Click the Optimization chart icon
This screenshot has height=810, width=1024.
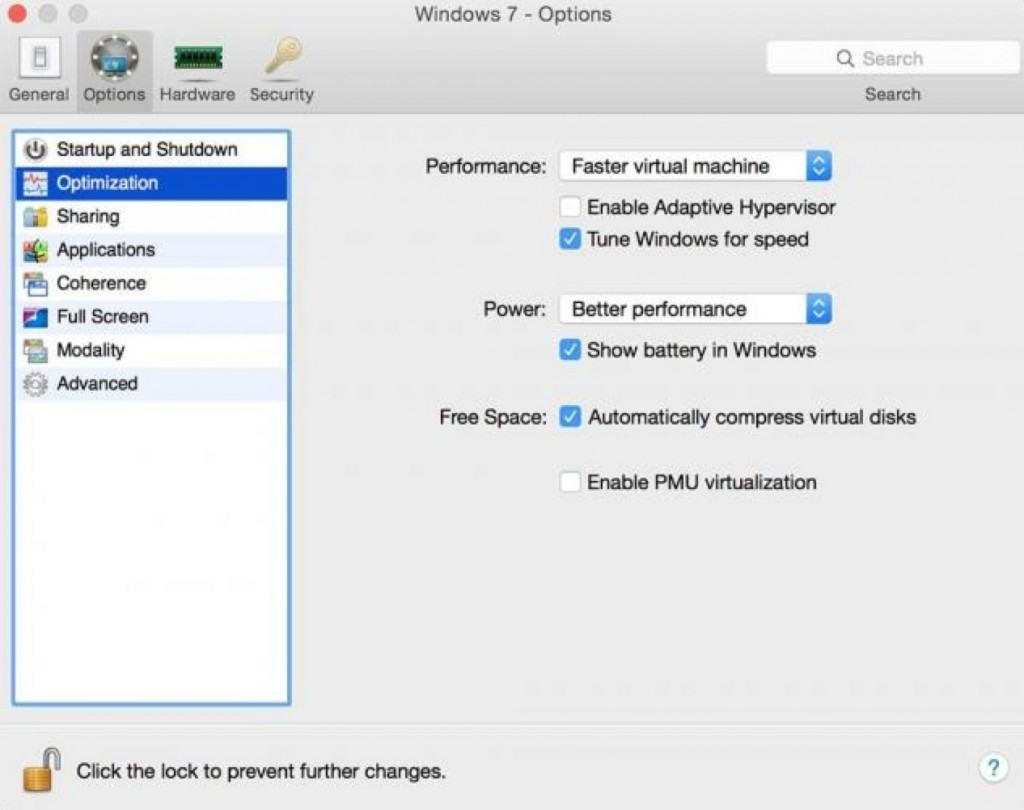click(35, 184)
